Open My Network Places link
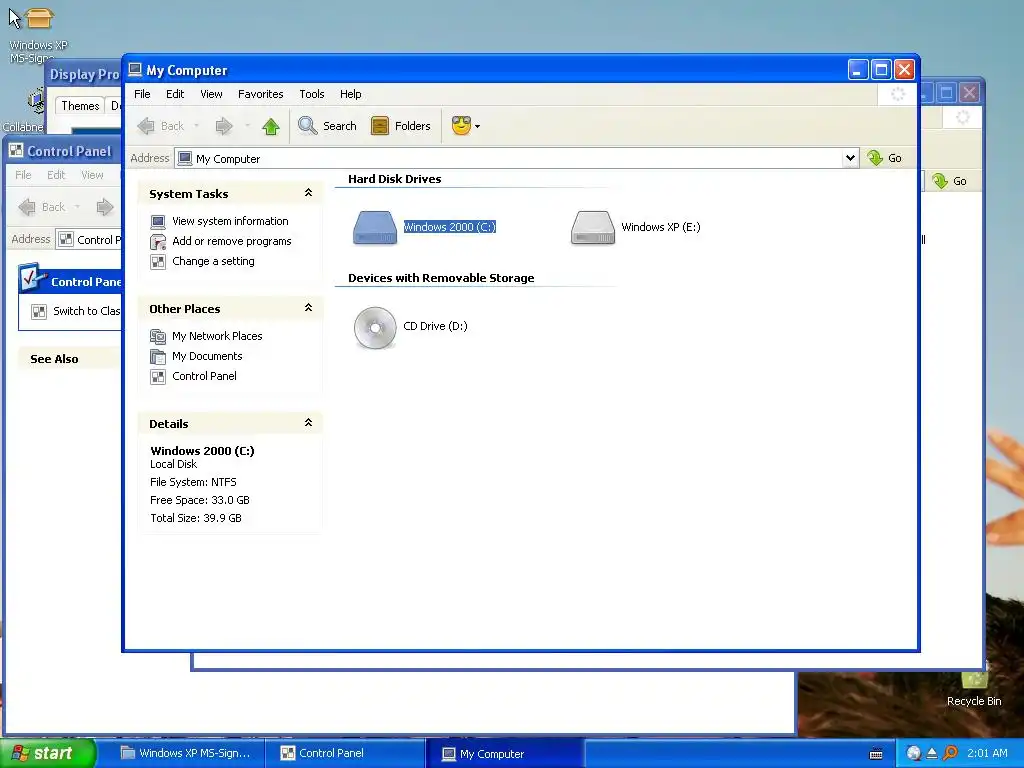The height and width of the screenshot is (768, 1024). pyautogui.click(x=217, y=336)
